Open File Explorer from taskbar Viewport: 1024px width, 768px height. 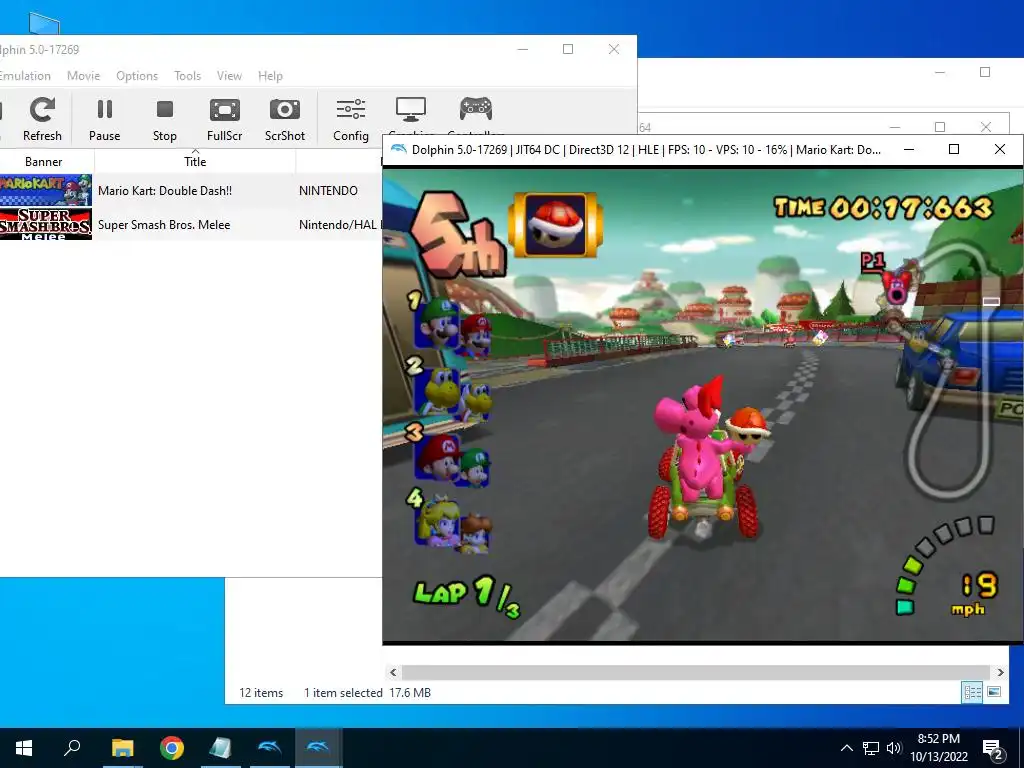[x=122, y=748]
